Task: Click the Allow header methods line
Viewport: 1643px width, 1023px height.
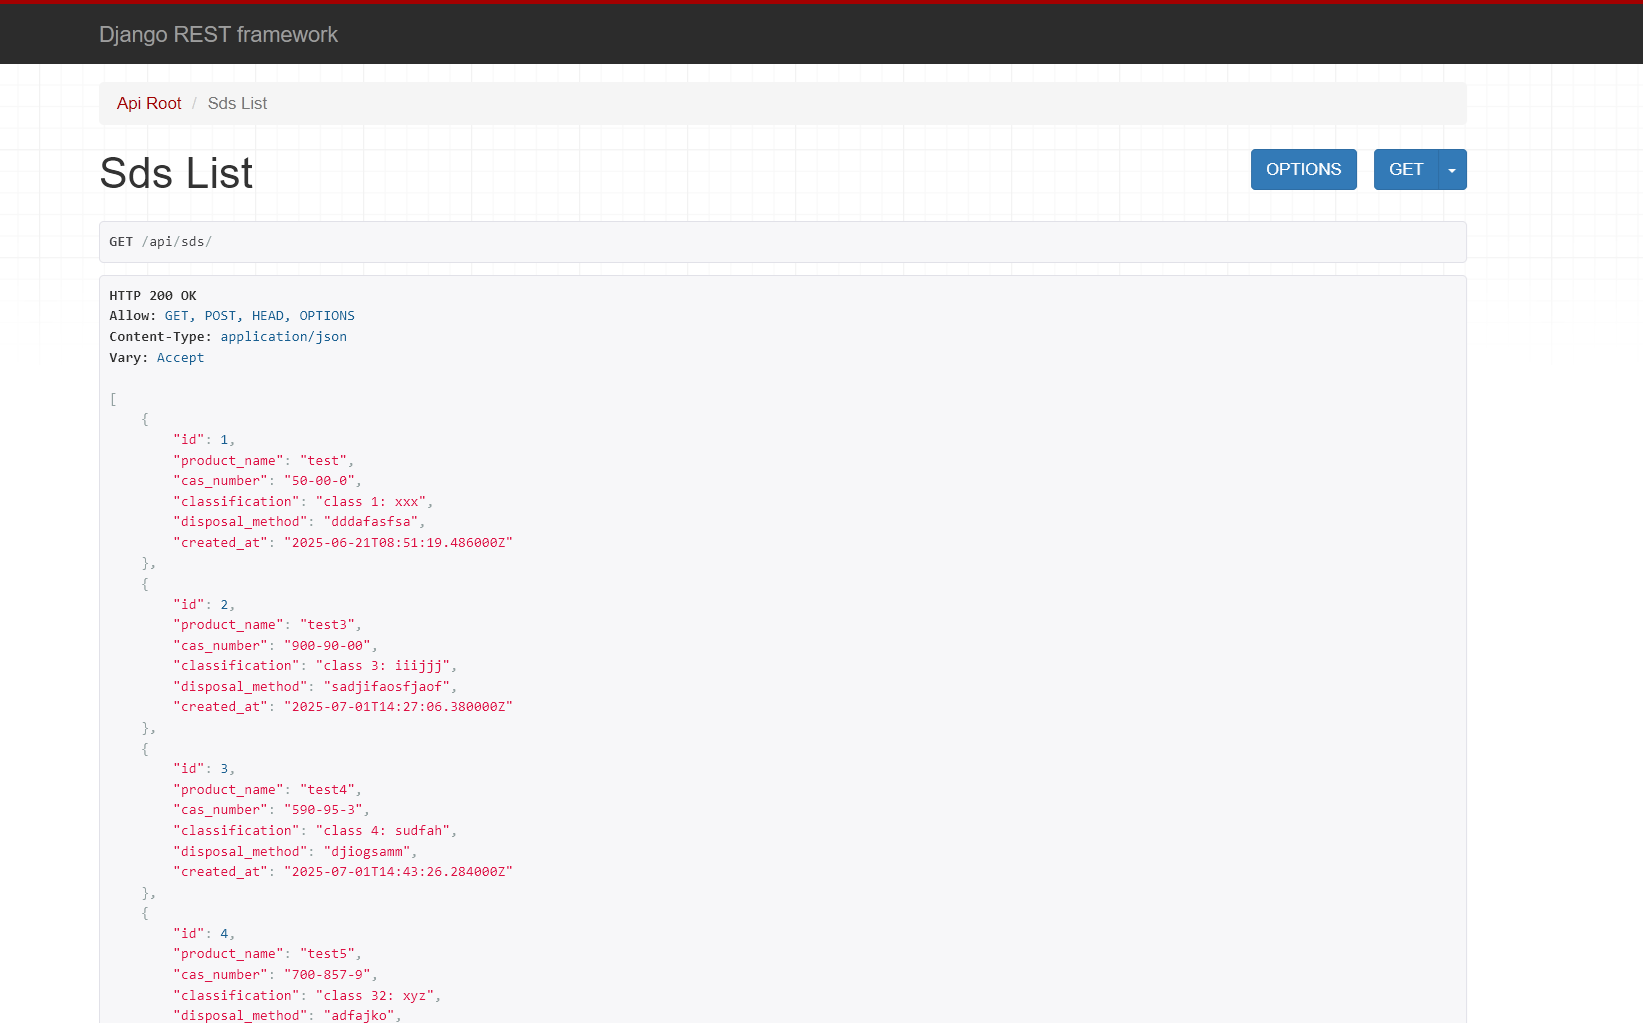Action: [232, 316]
